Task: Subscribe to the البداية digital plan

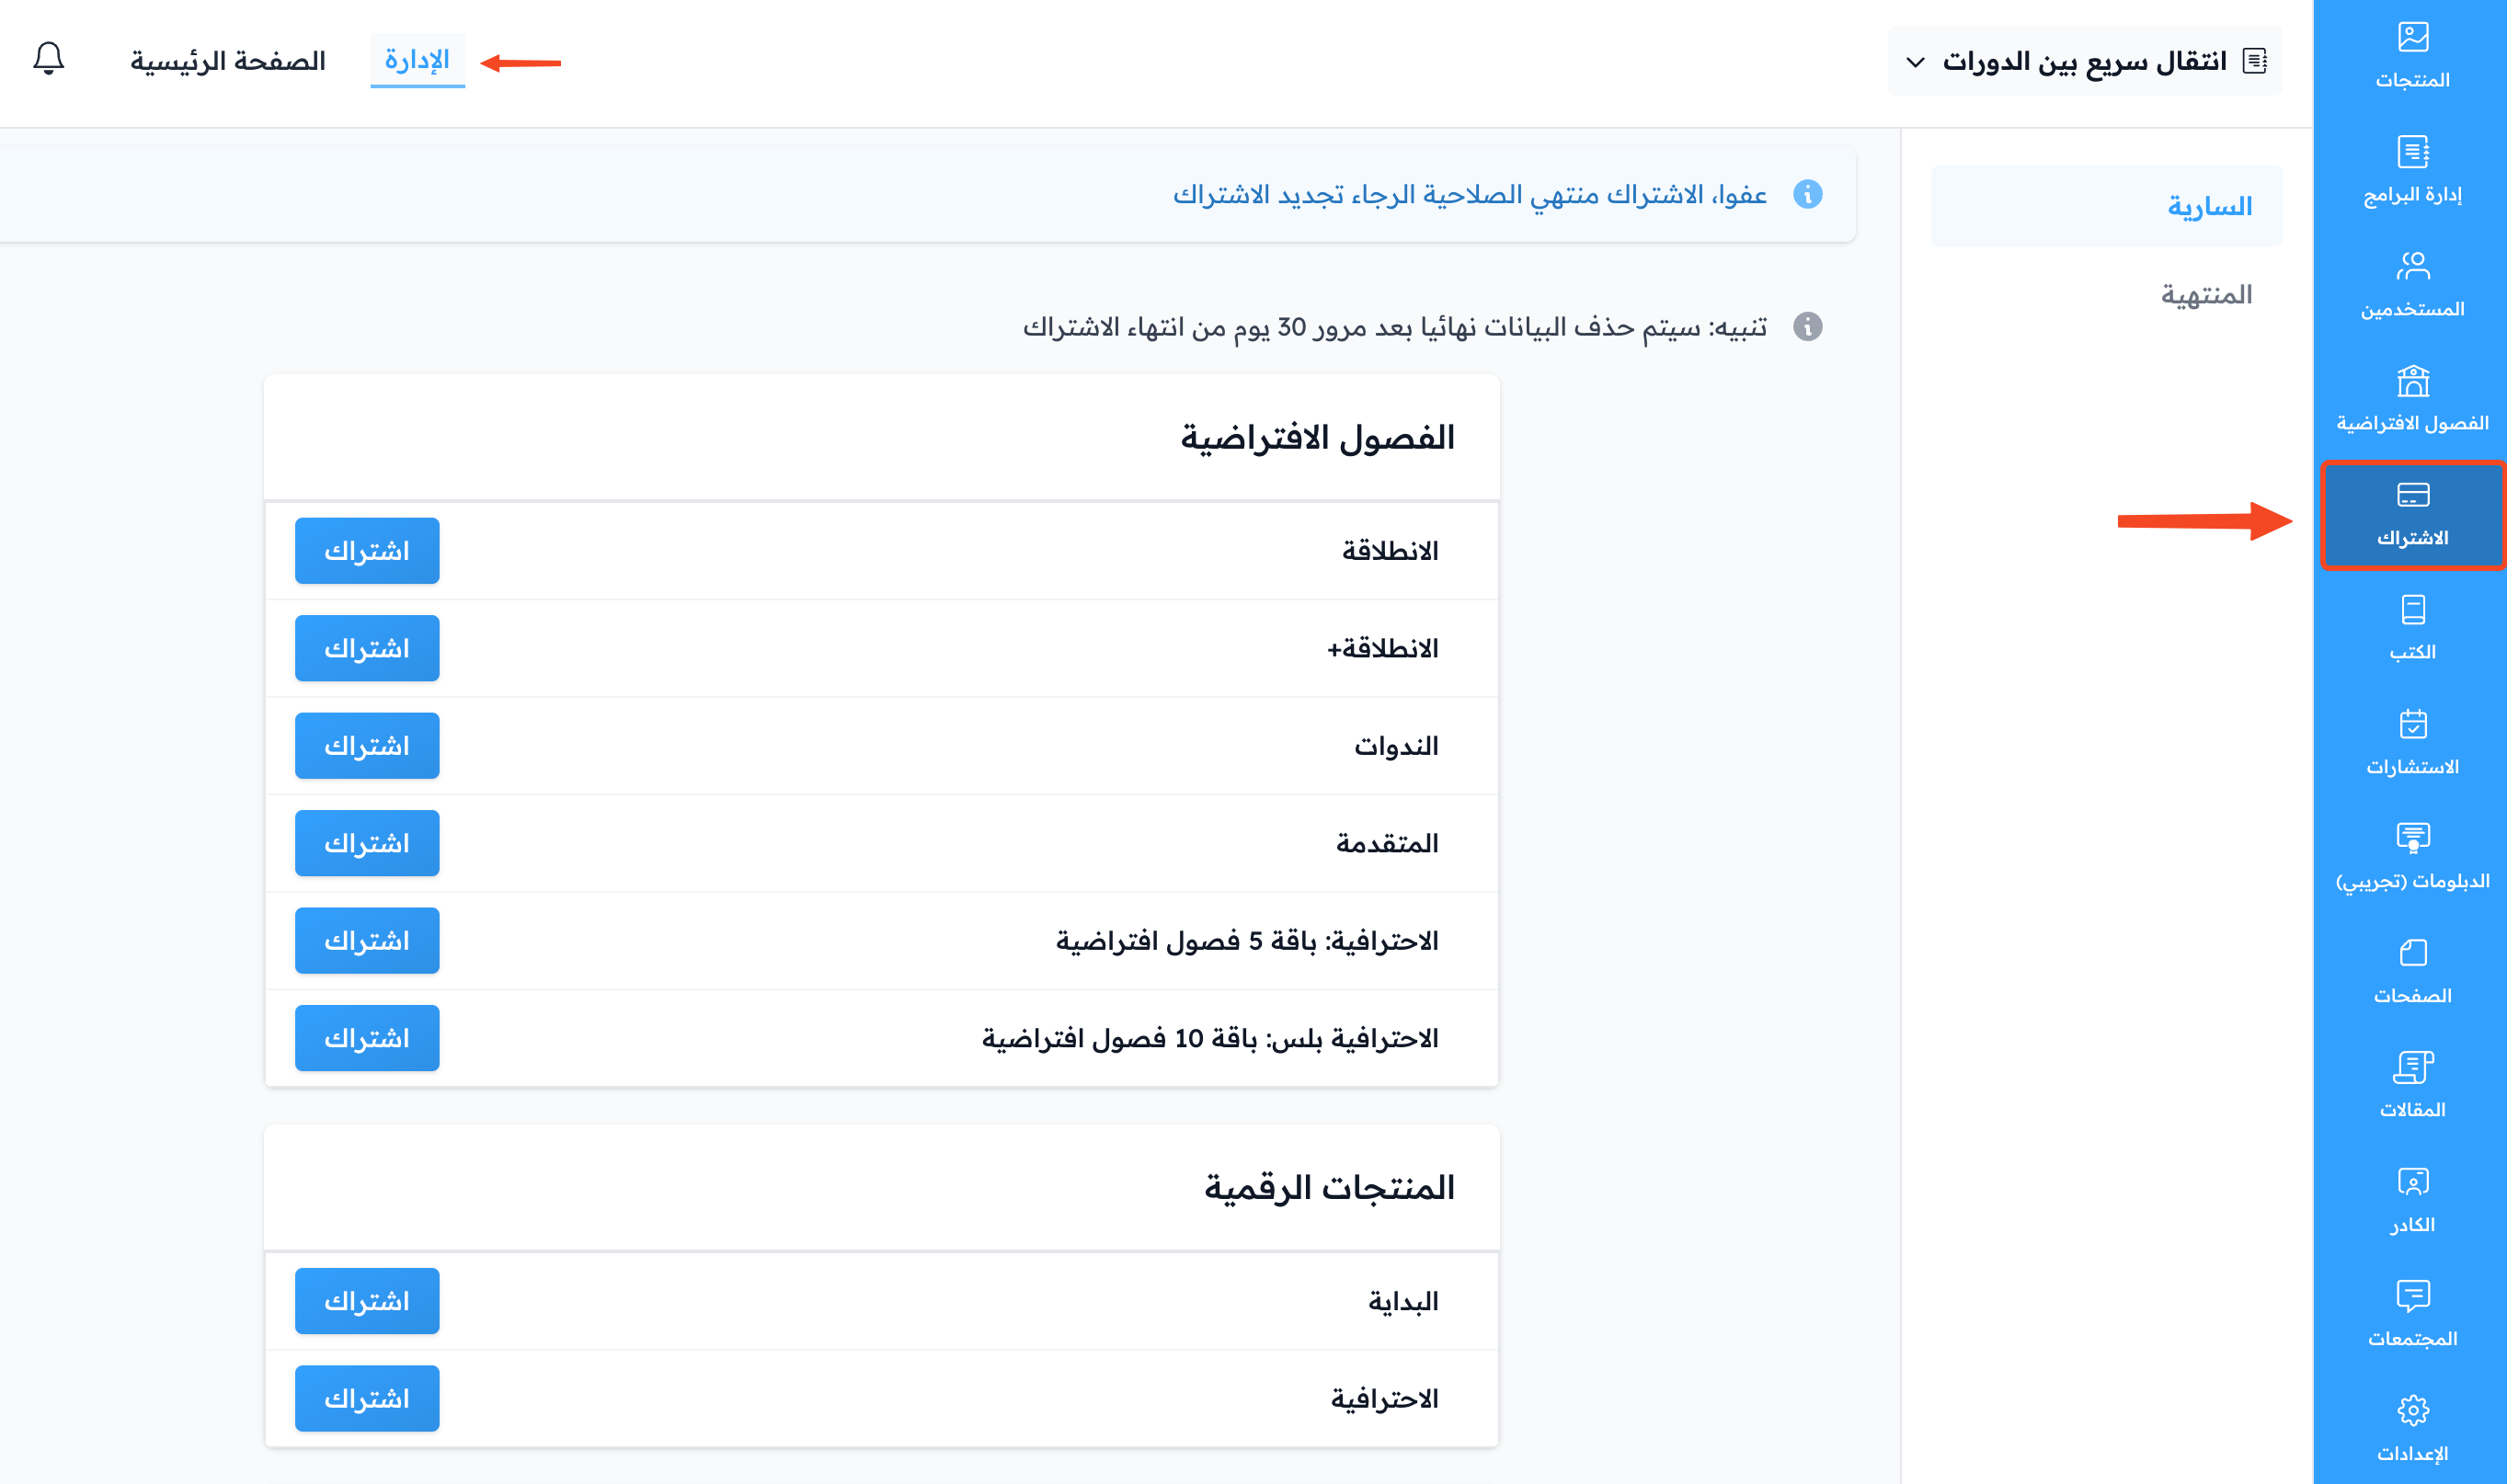Action: tap(367, 1301)
